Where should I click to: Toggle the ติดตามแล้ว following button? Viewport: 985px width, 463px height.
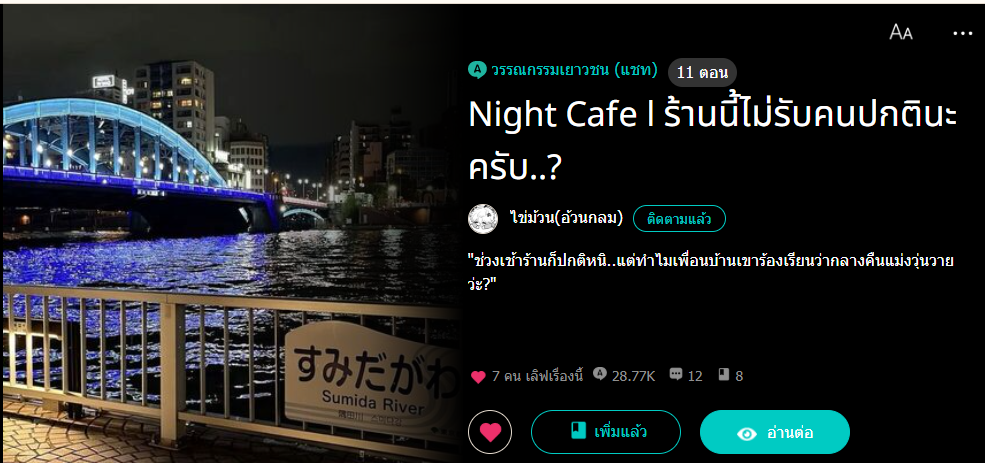[679, 219]
